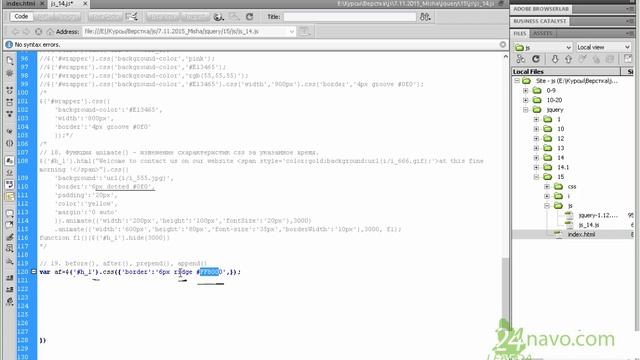Go back in browser navigation bar
The image size is (640, 360).
15,31
